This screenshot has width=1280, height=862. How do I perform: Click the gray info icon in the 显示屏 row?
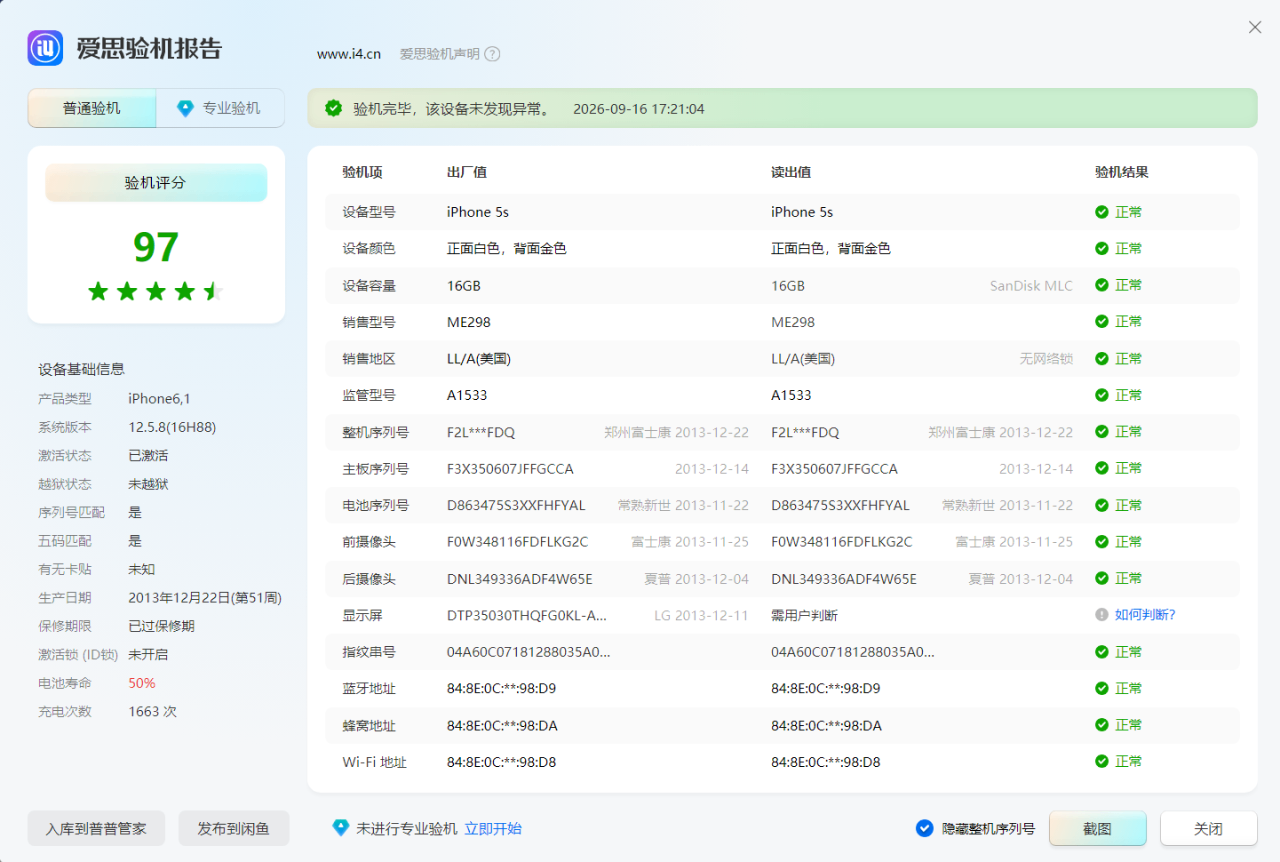pyautogui.click(x=1102, y=615)
